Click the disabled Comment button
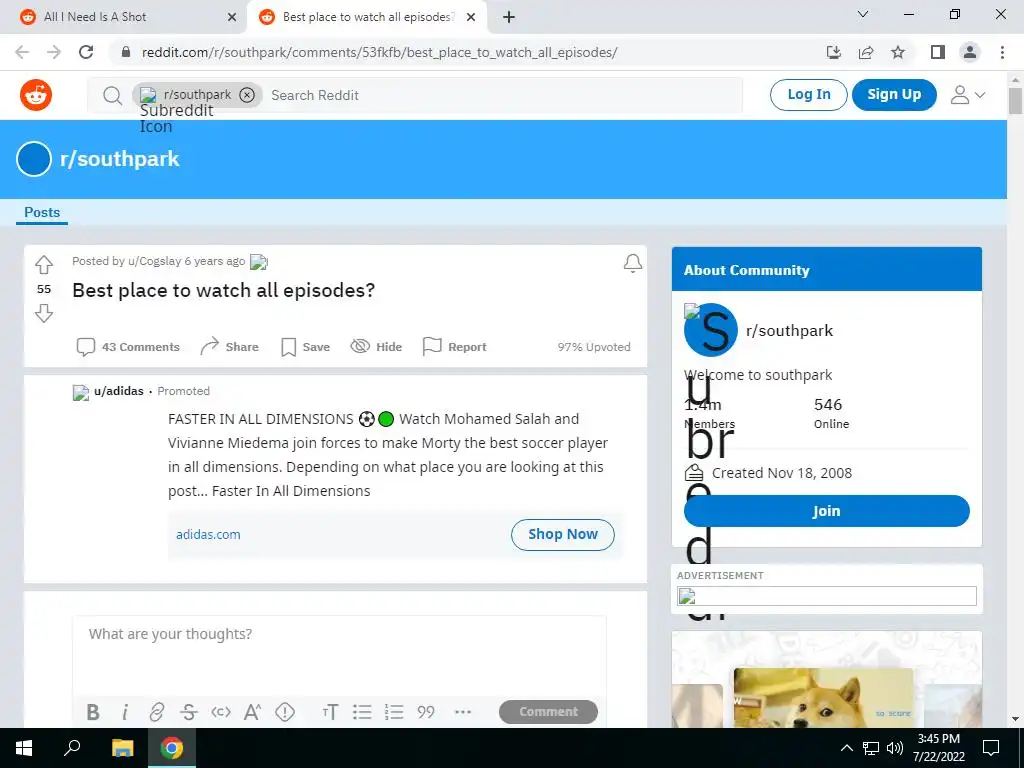1024x768 pixels. pos(548,712)
